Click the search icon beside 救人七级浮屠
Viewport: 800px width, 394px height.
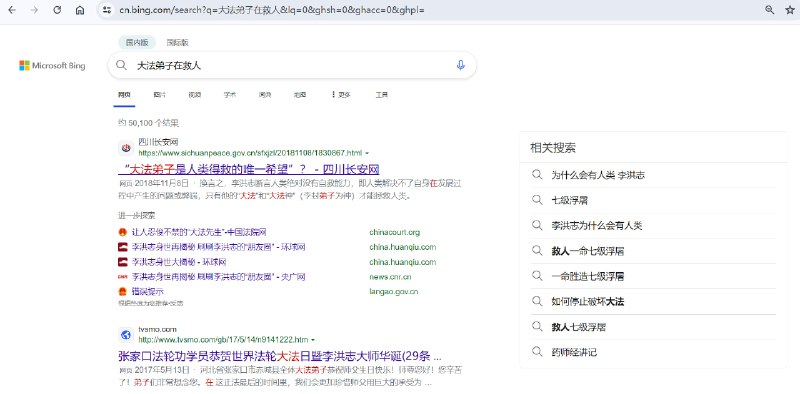click(x=537, y=326)
